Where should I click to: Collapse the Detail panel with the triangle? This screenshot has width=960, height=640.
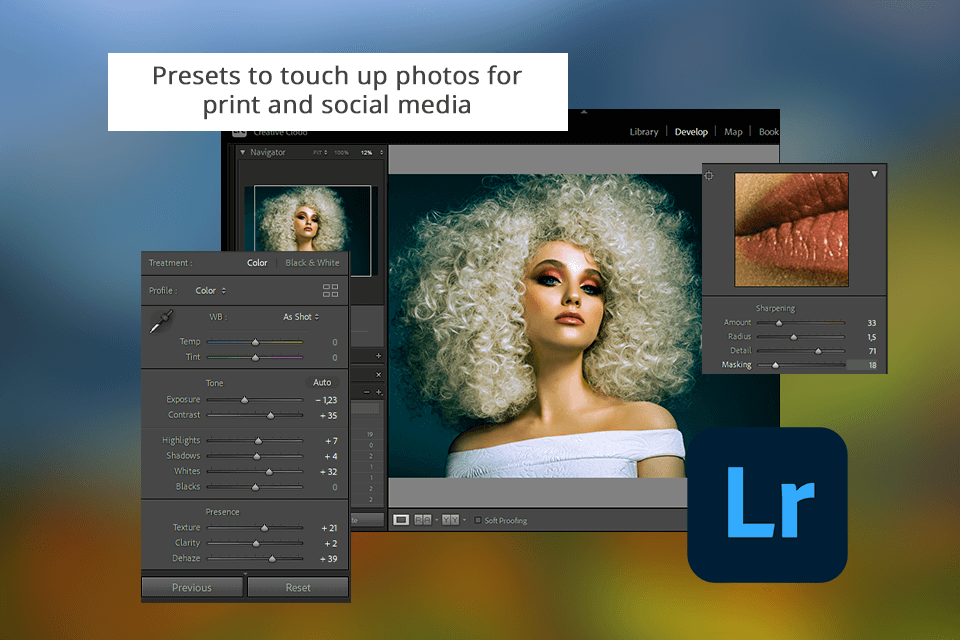coord(875,174)
